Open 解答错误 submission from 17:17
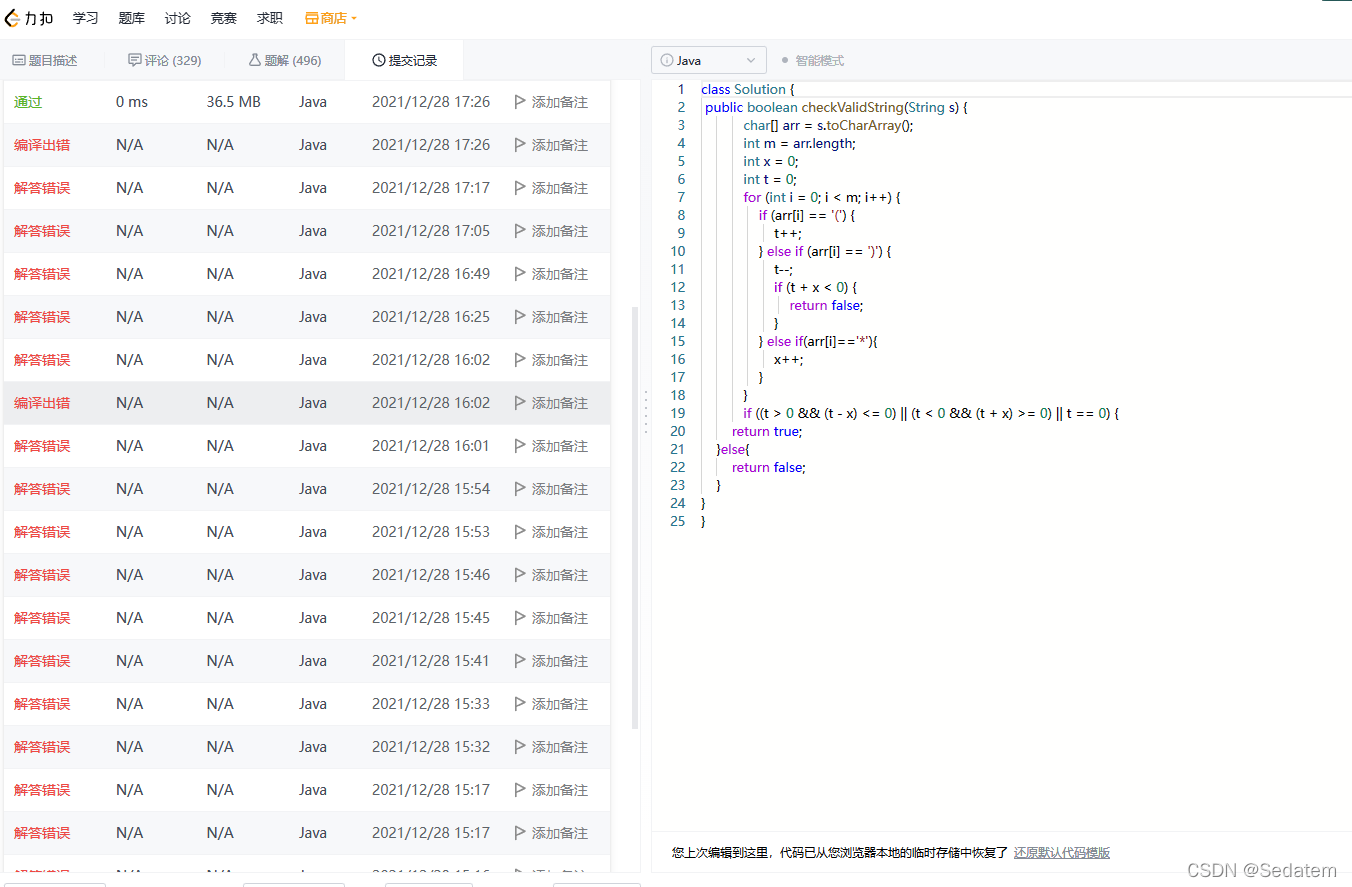 point(42,188)
